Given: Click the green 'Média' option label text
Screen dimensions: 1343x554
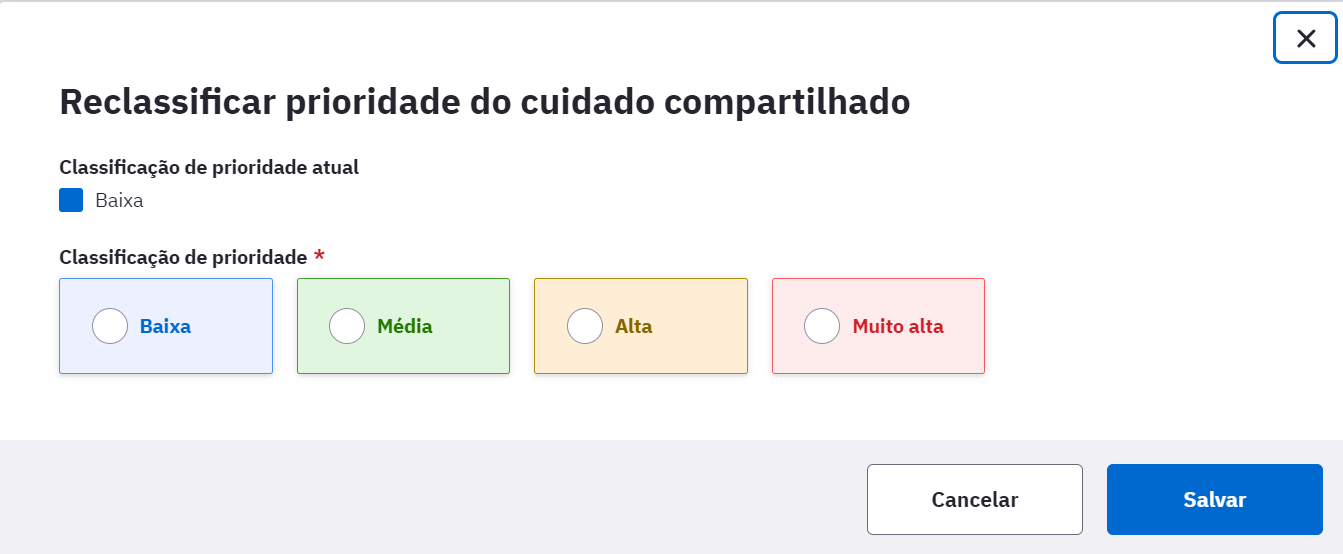Looking at the screenshot, I should [x=405, y=326].
